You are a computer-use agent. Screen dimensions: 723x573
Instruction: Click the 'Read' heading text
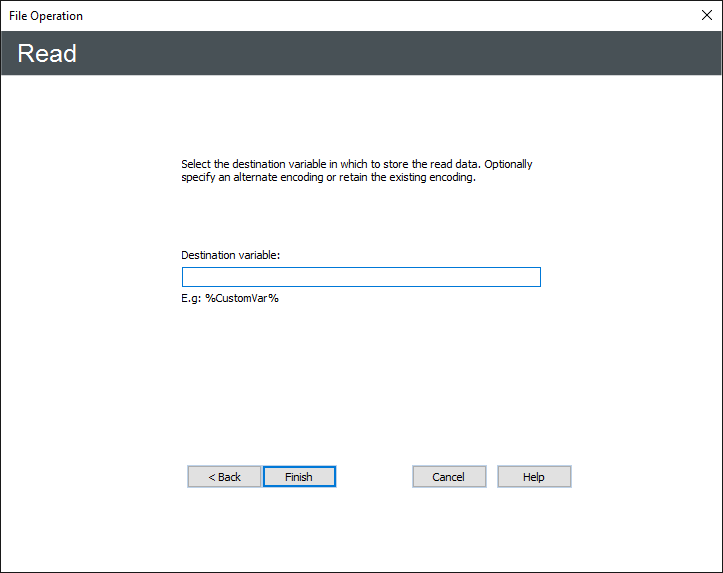pos(47,53)
